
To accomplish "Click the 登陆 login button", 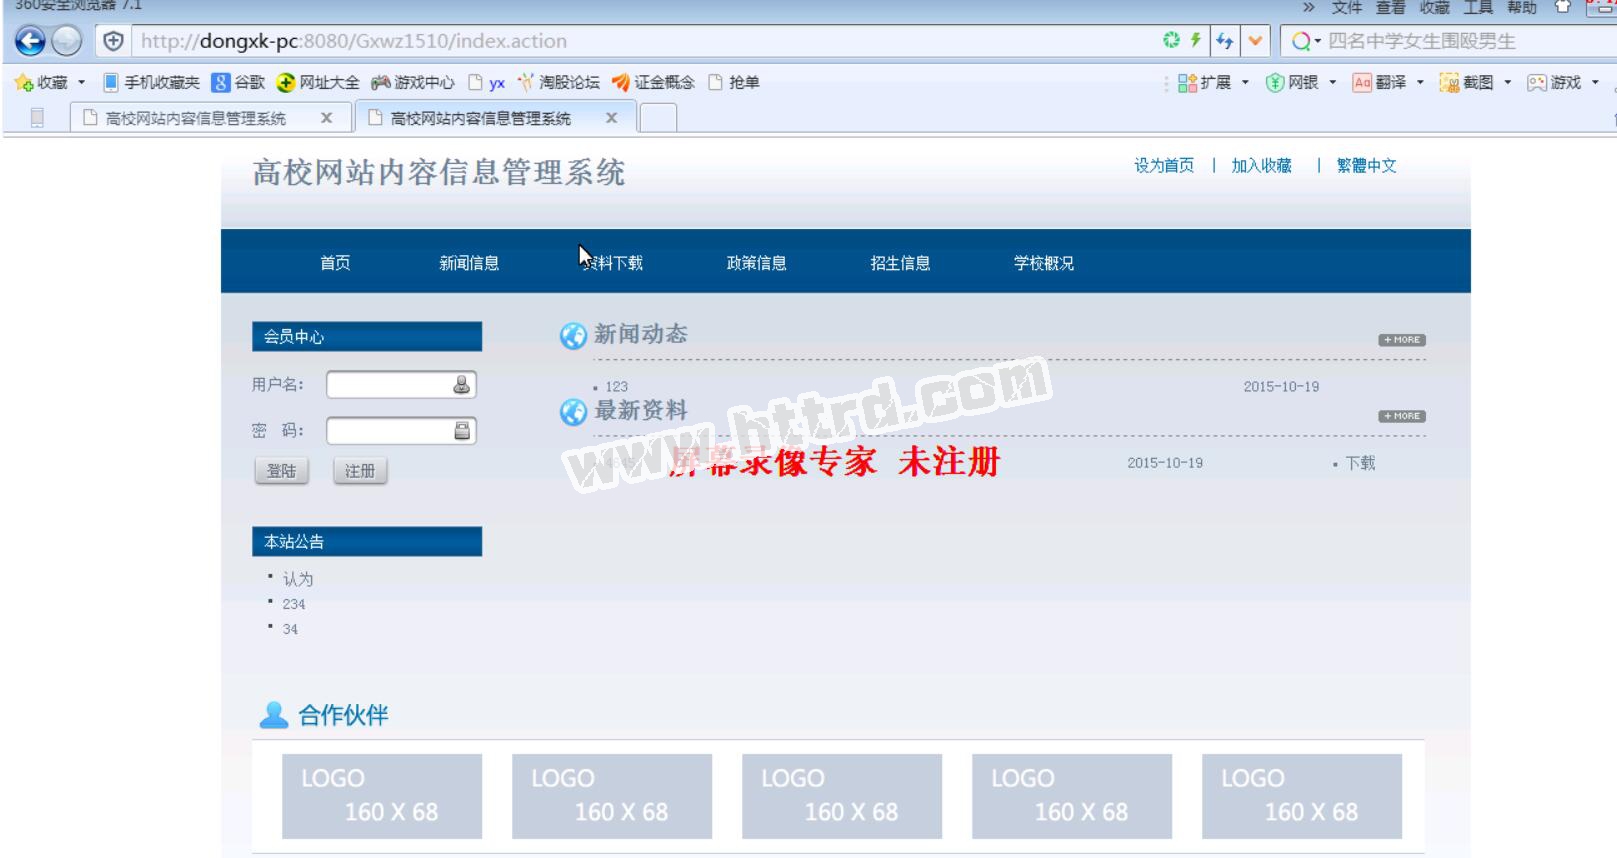I will [x=281, y=471].
